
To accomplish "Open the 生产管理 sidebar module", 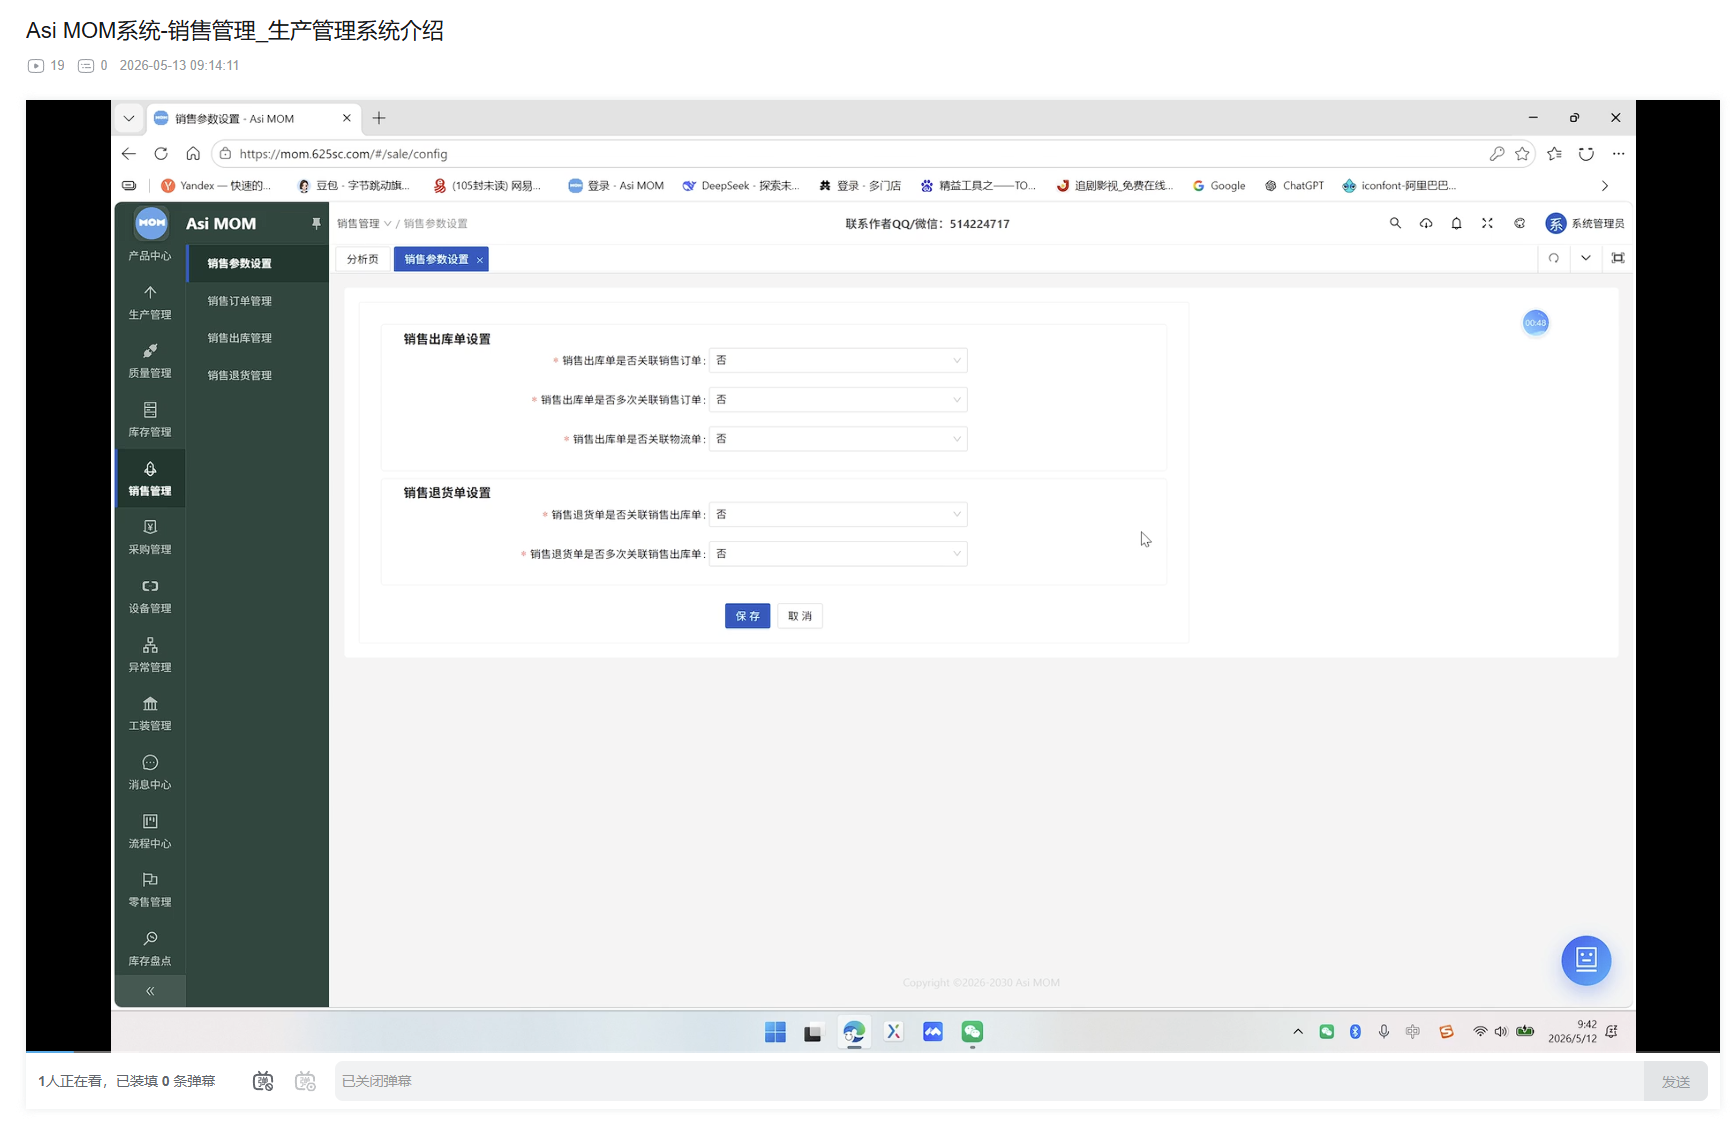I will 150,302.
